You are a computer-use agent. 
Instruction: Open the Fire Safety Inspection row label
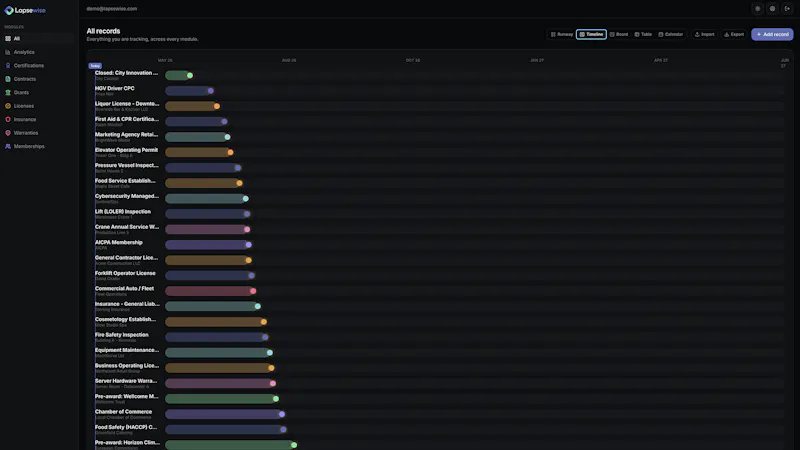point(122,337)
